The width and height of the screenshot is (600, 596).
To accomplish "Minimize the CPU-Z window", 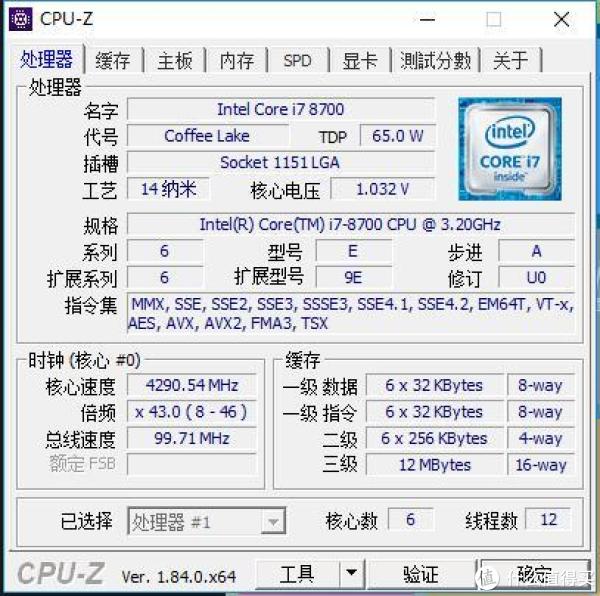I will point(427,19).
